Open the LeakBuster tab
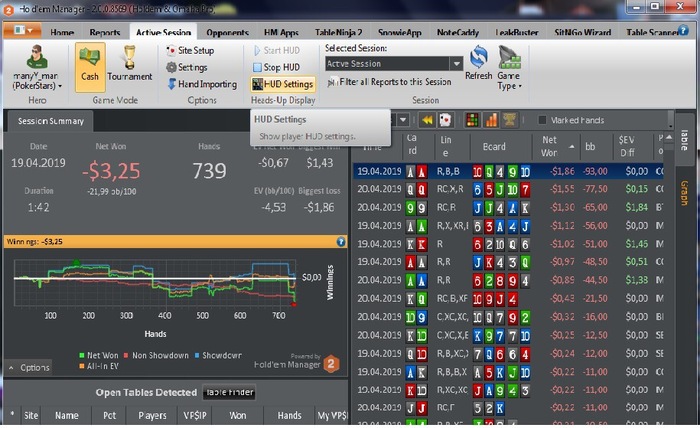Screen dimensions: 700x428 (x=517, y=32)
